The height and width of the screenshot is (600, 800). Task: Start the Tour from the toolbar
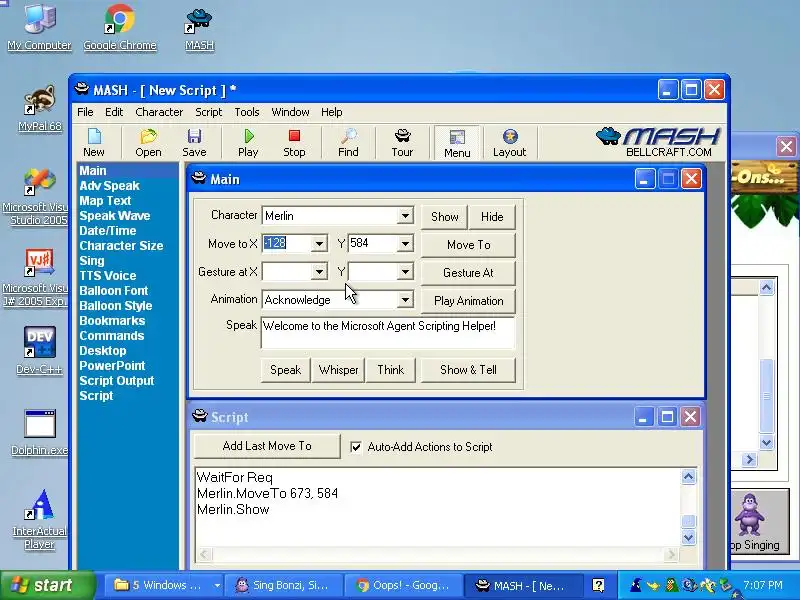pyautogui.click(x=402, y=143)
